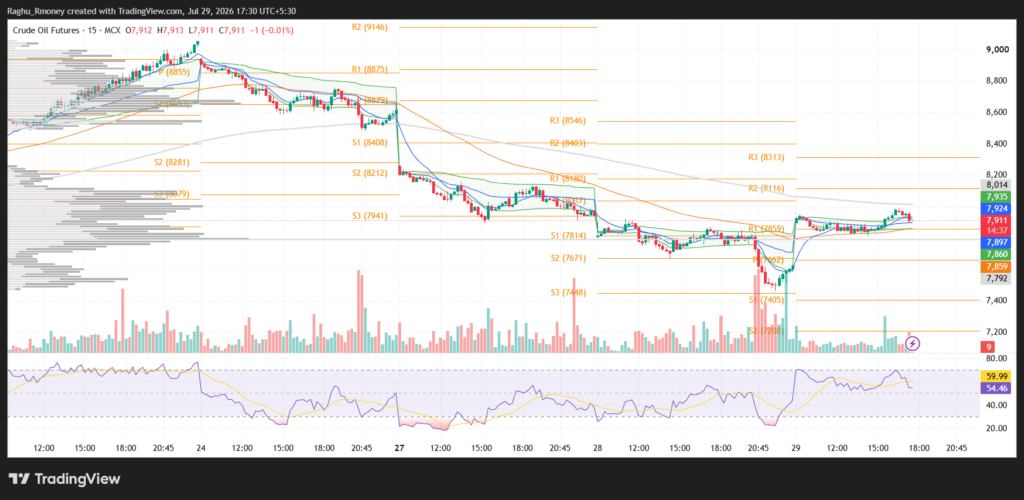Viewport: 1024px width, 500px height.
Task: Click the green 7,860 price tag
Action: point(997,254)
